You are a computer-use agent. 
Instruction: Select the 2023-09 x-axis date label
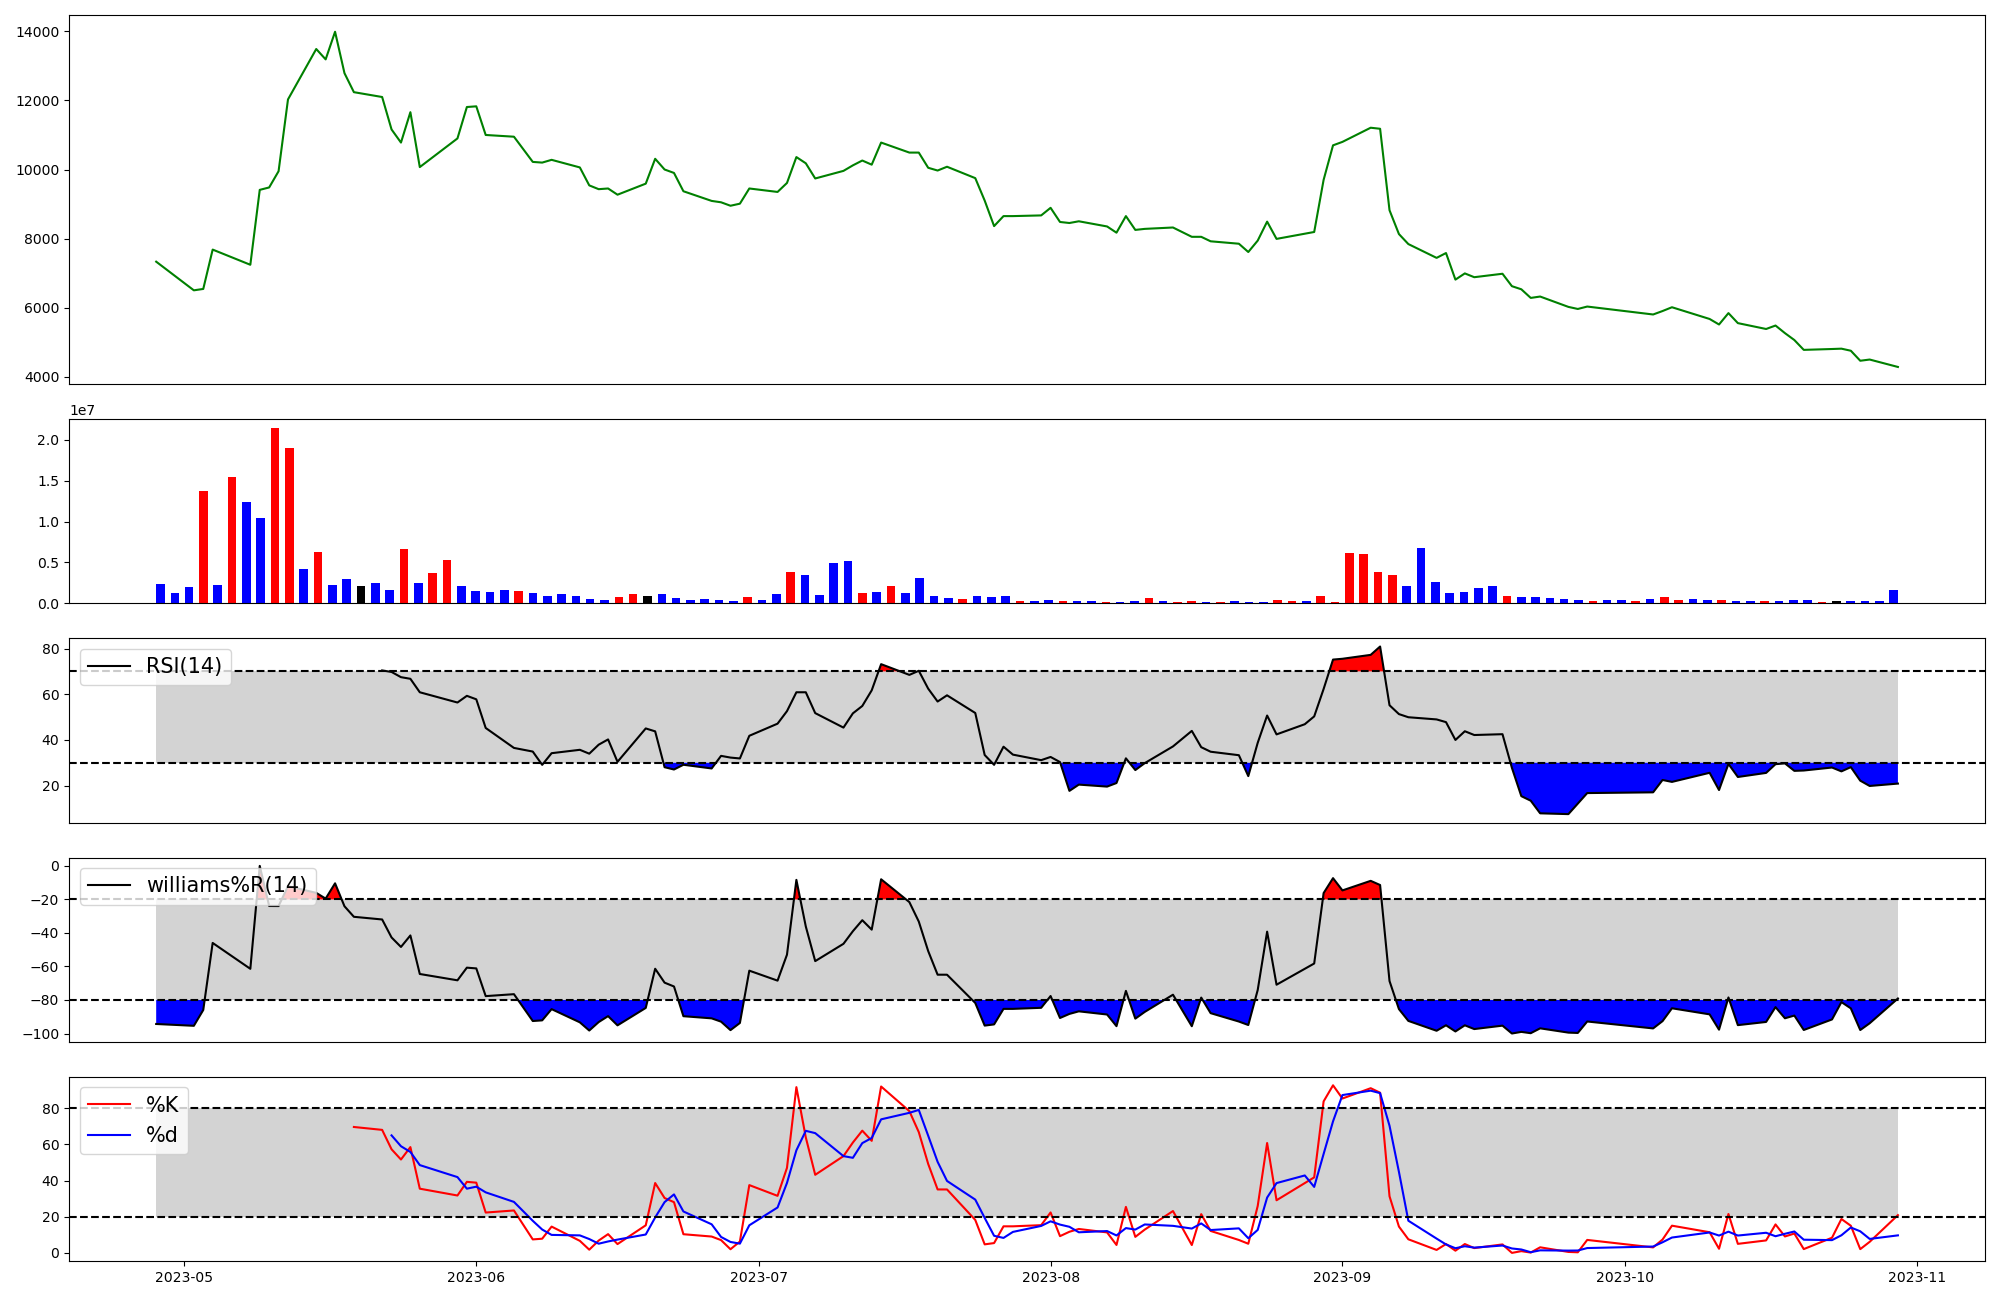pyautogui.click(x=1341, y=1277)
